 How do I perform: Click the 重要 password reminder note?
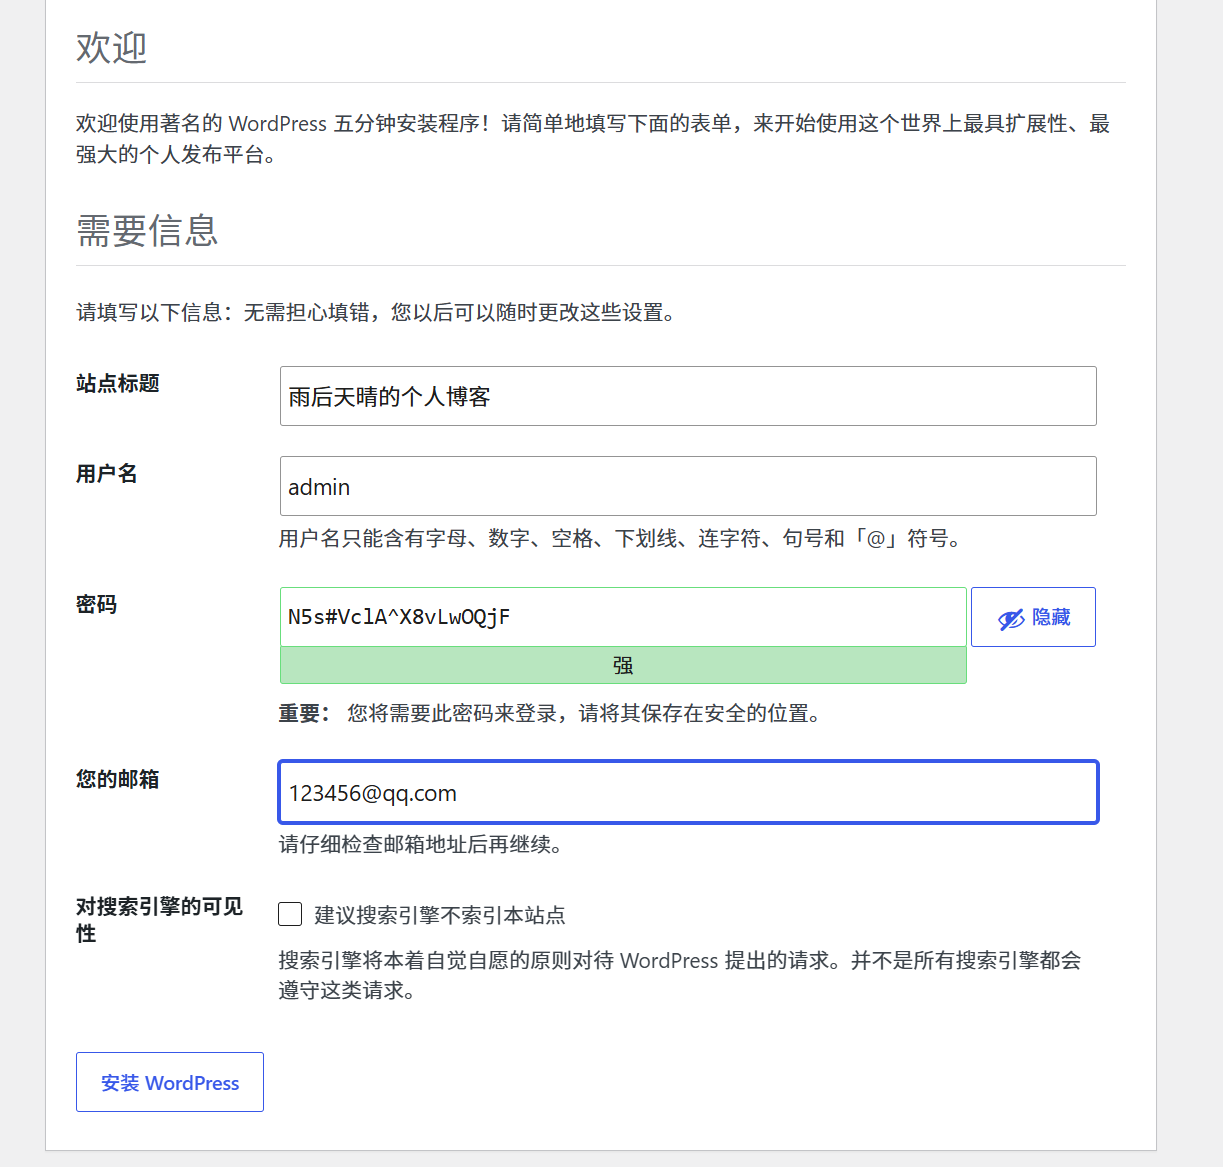(x=553, y=713)
